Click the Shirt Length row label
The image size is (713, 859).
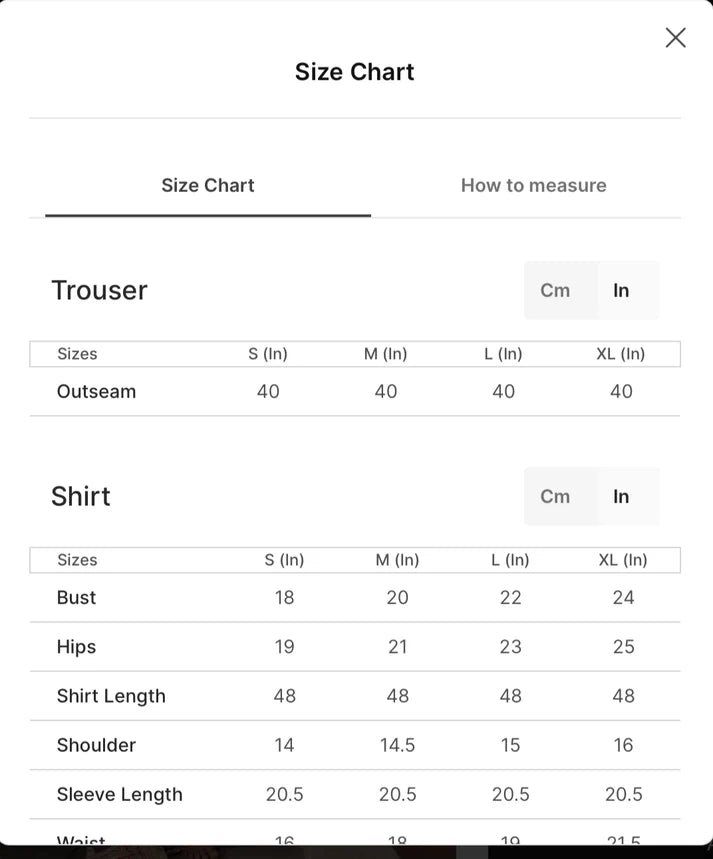tap(111, 696)
